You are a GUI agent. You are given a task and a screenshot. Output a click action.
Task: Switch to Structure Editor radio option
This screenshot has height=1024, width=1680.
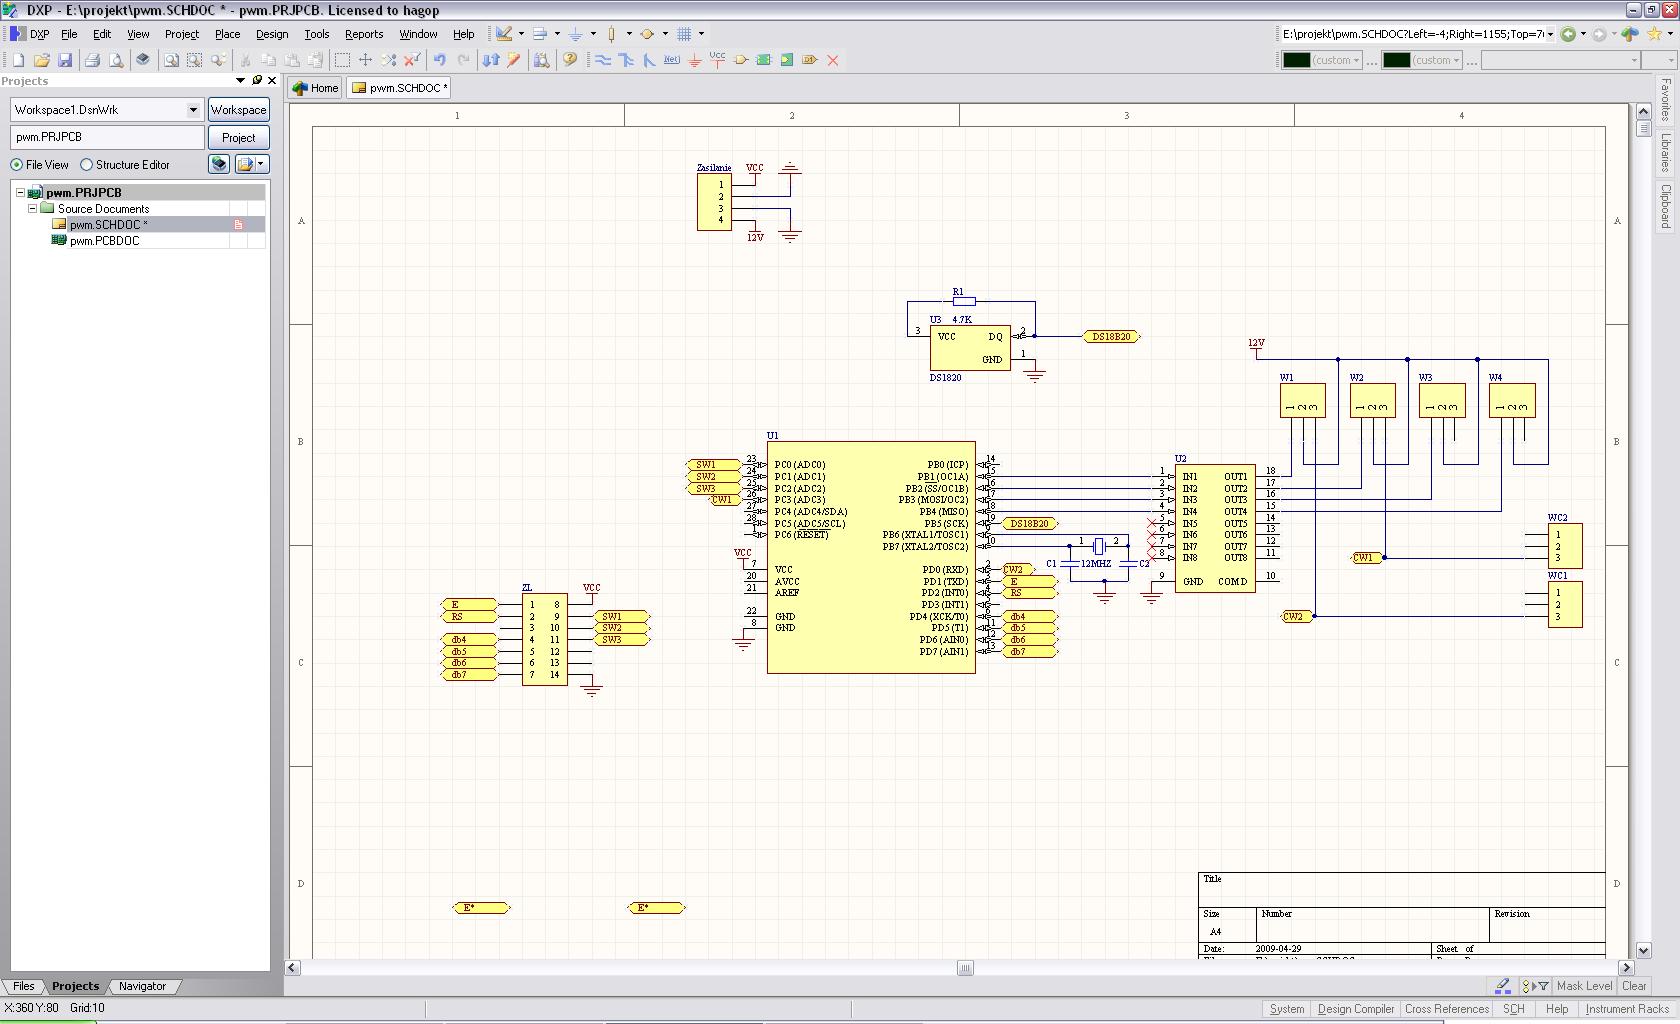tap(87, 165)
